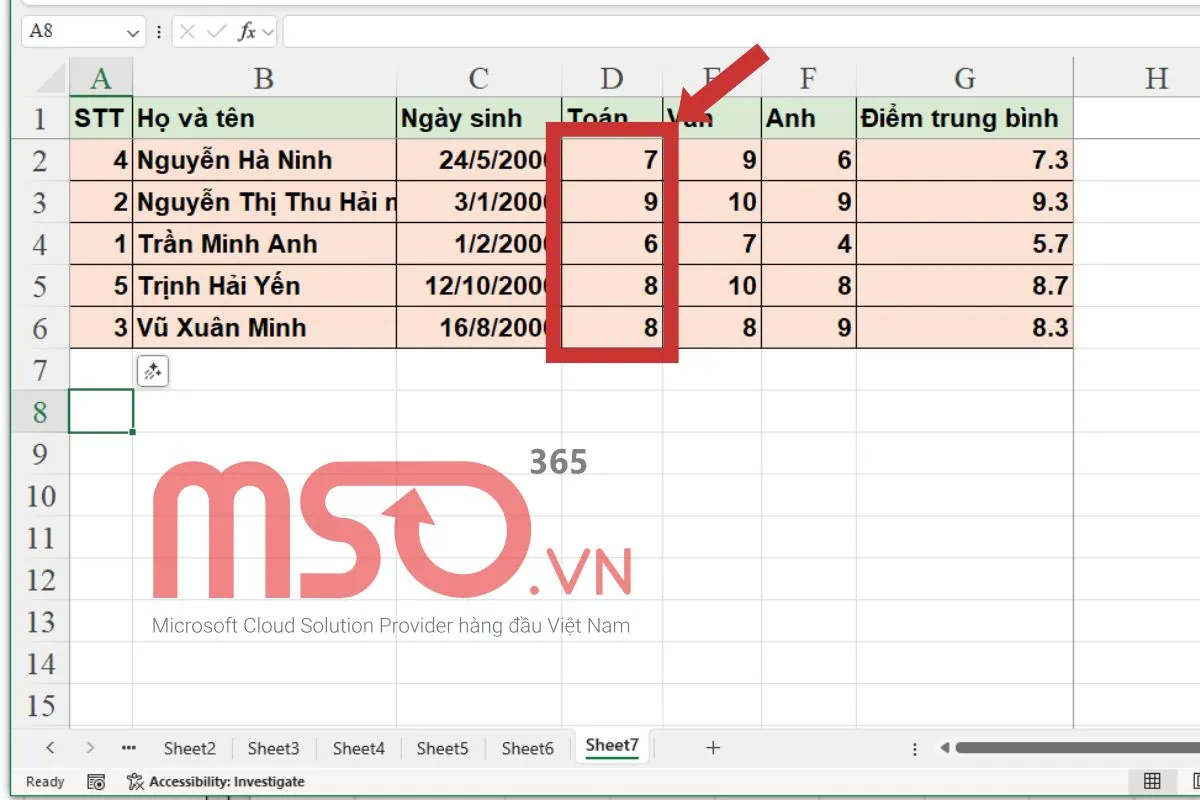Select the cell containing Trịnh Hải Yến
Image resolution: width=1200 pixels, height=800 pixels.
[x=264, y=286]
